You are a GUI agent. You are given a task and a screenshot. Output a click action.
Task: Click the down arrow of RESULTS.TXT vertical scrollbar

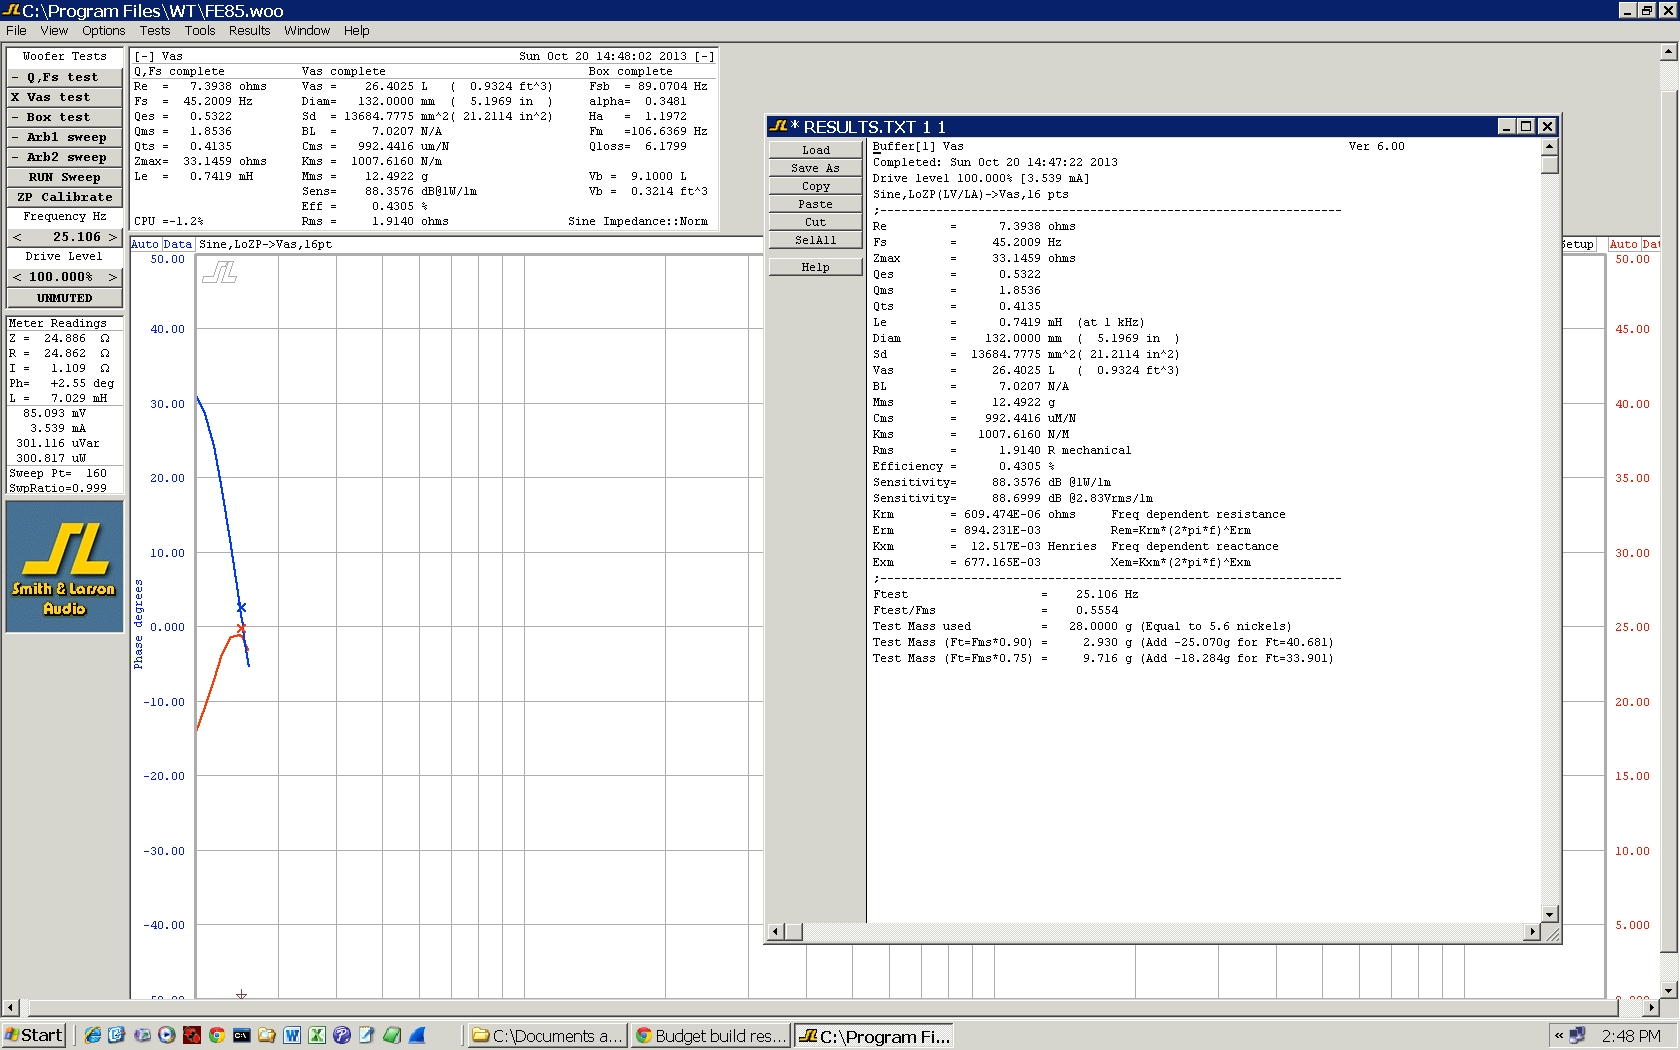[1550, 914]
